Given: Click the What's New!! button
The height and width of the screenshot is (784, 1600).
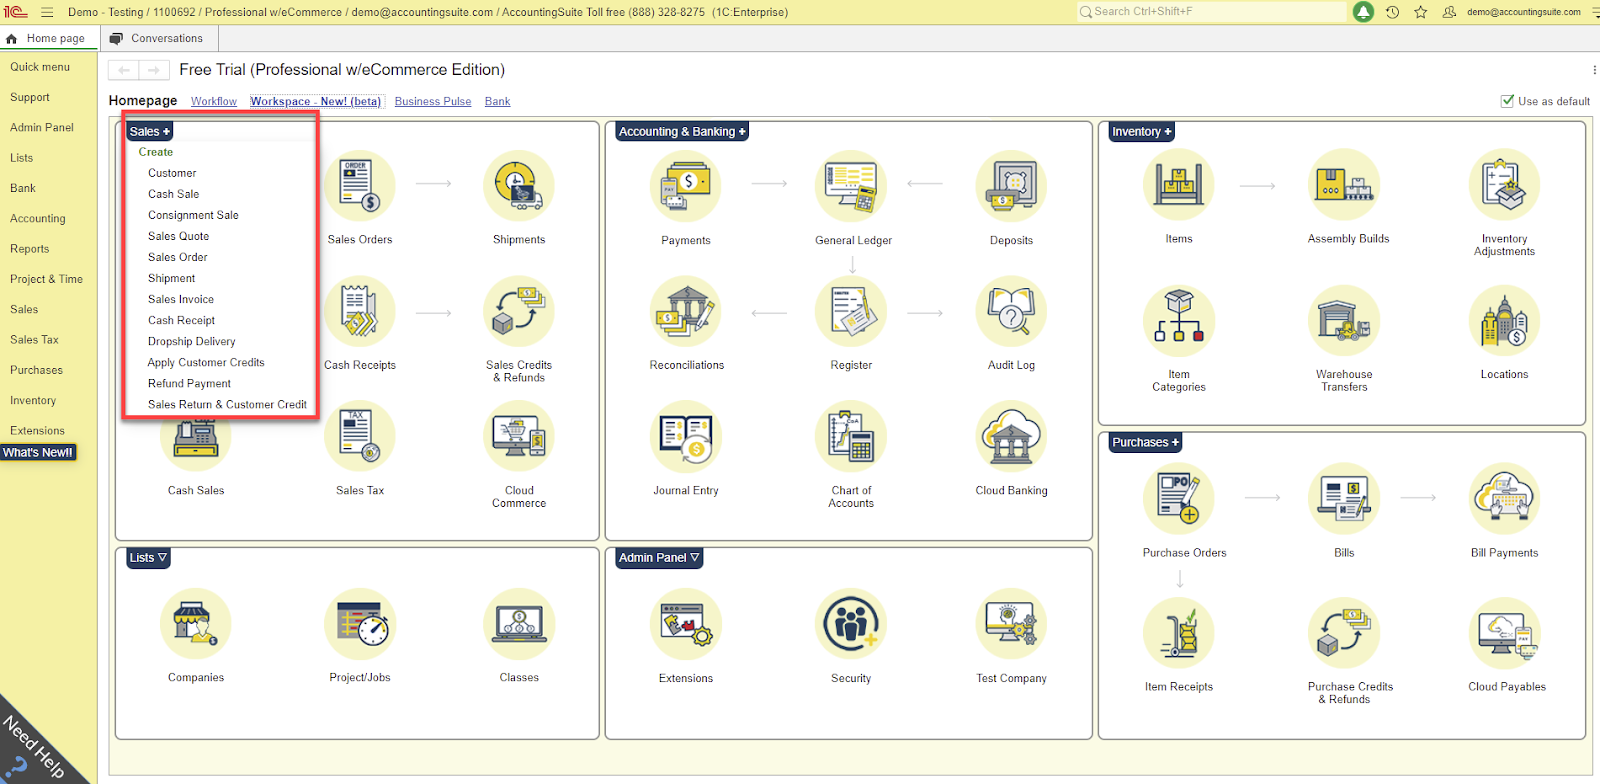Looking at the screenshot, I should coord(38,452).
